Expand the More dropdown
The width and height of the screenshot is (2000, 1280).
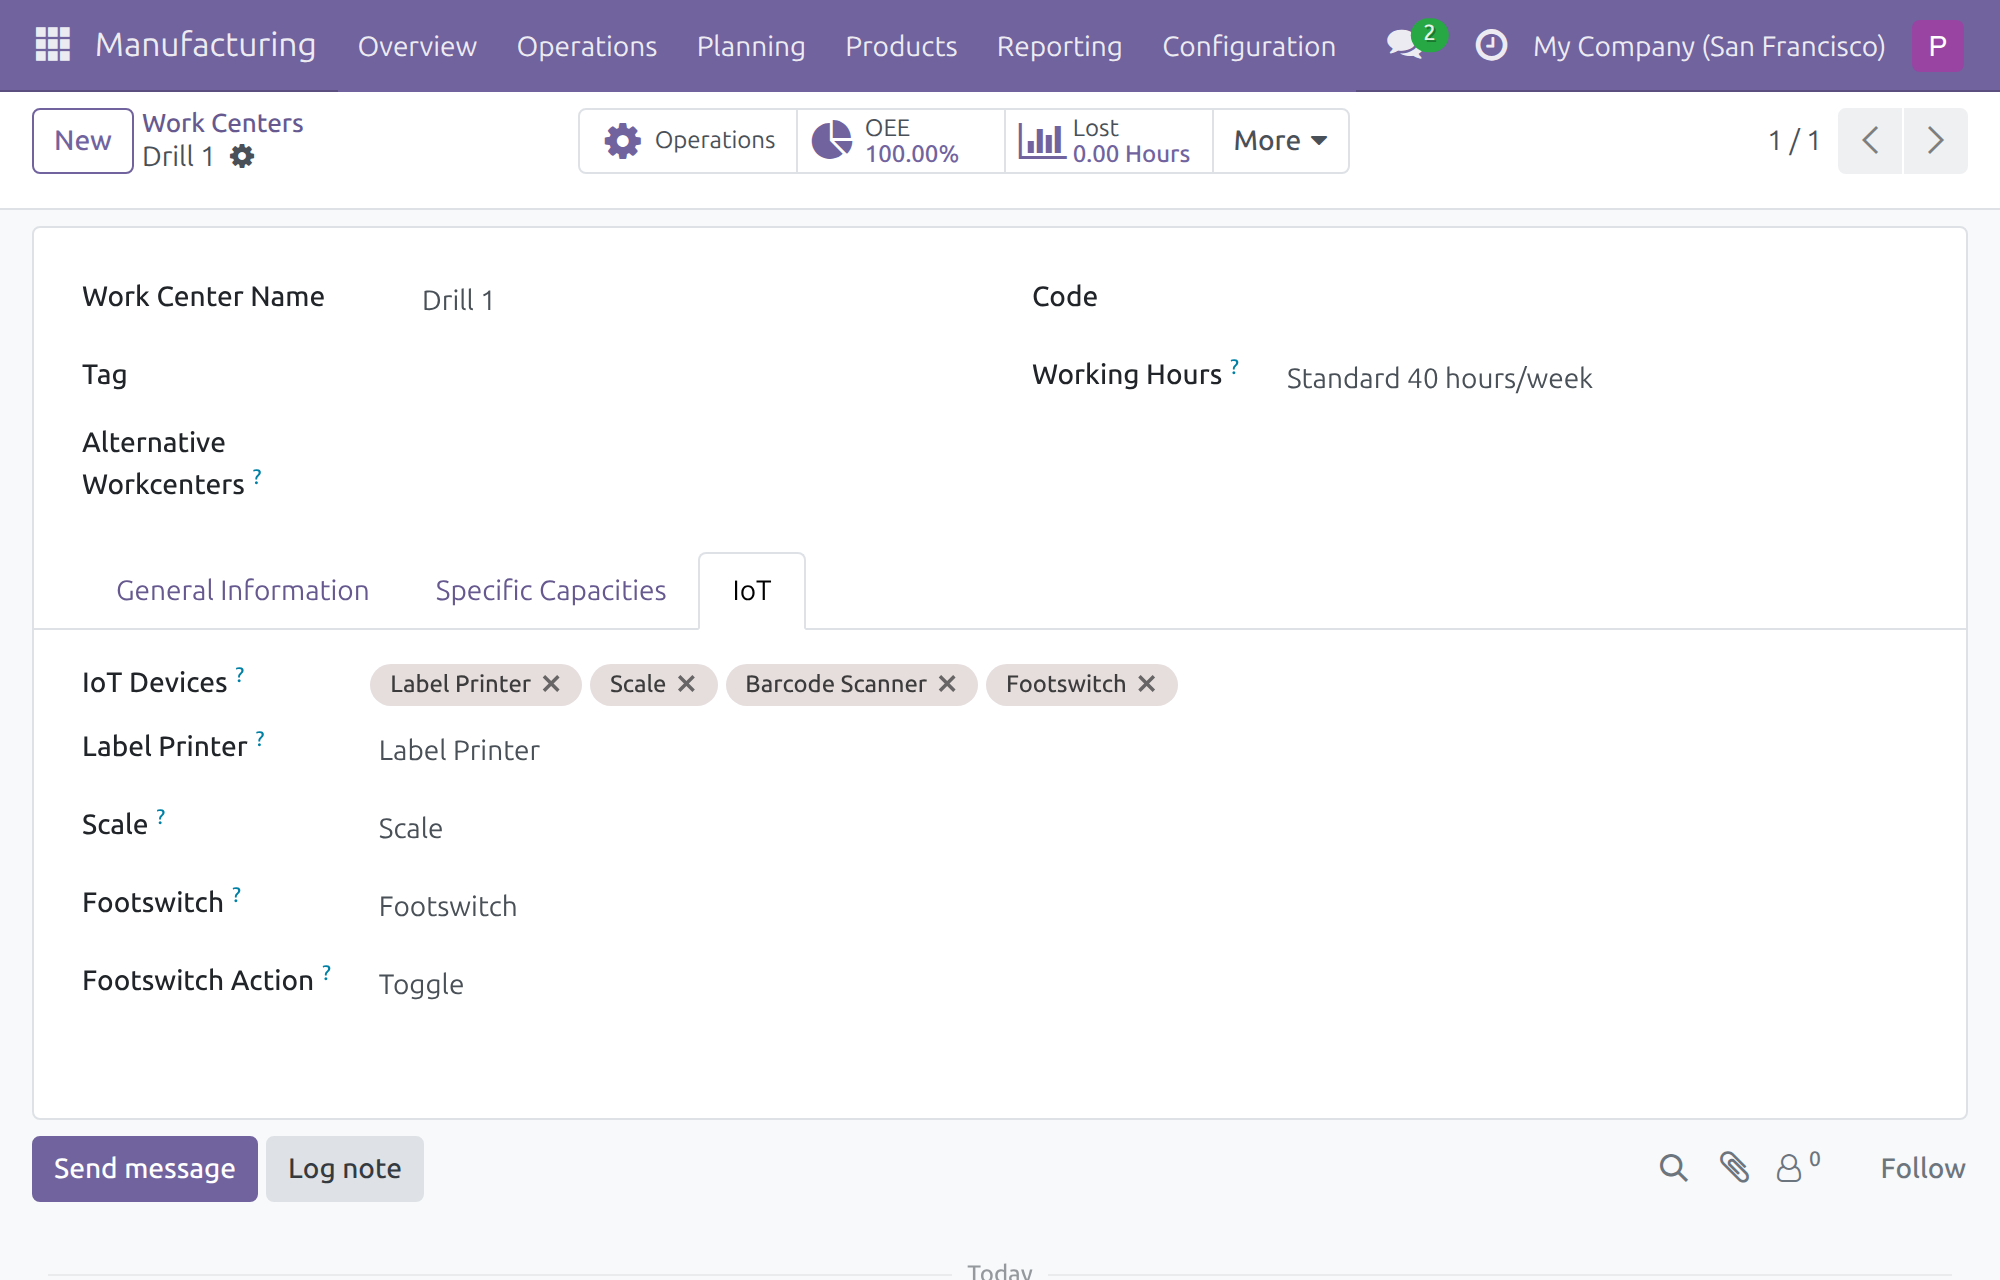tap(1281, 141)
